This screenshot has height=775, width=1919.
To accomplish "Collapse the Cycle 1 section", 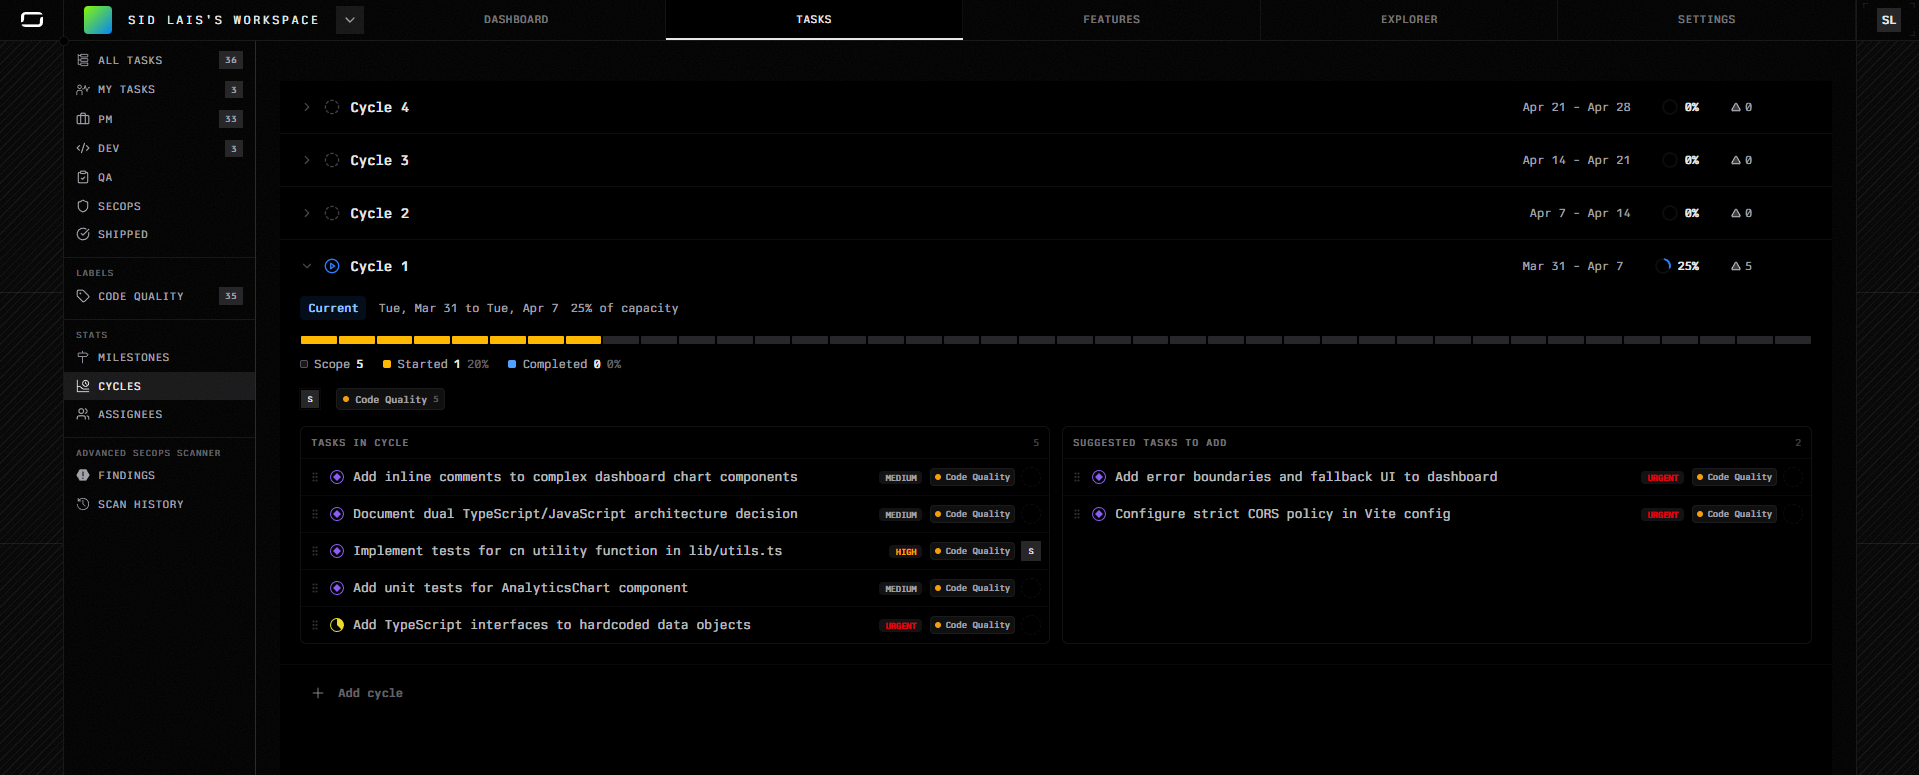I will (307, 266).
